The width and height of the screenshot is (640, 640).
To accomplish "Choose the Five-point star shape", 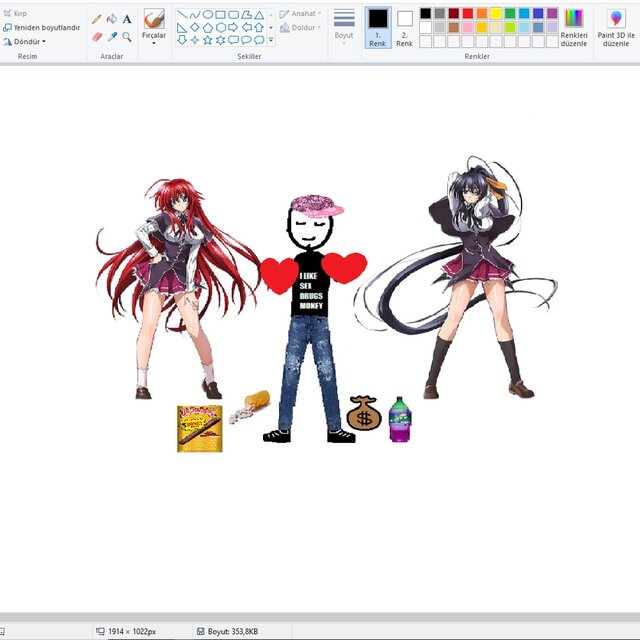I will tap(208, 40).
